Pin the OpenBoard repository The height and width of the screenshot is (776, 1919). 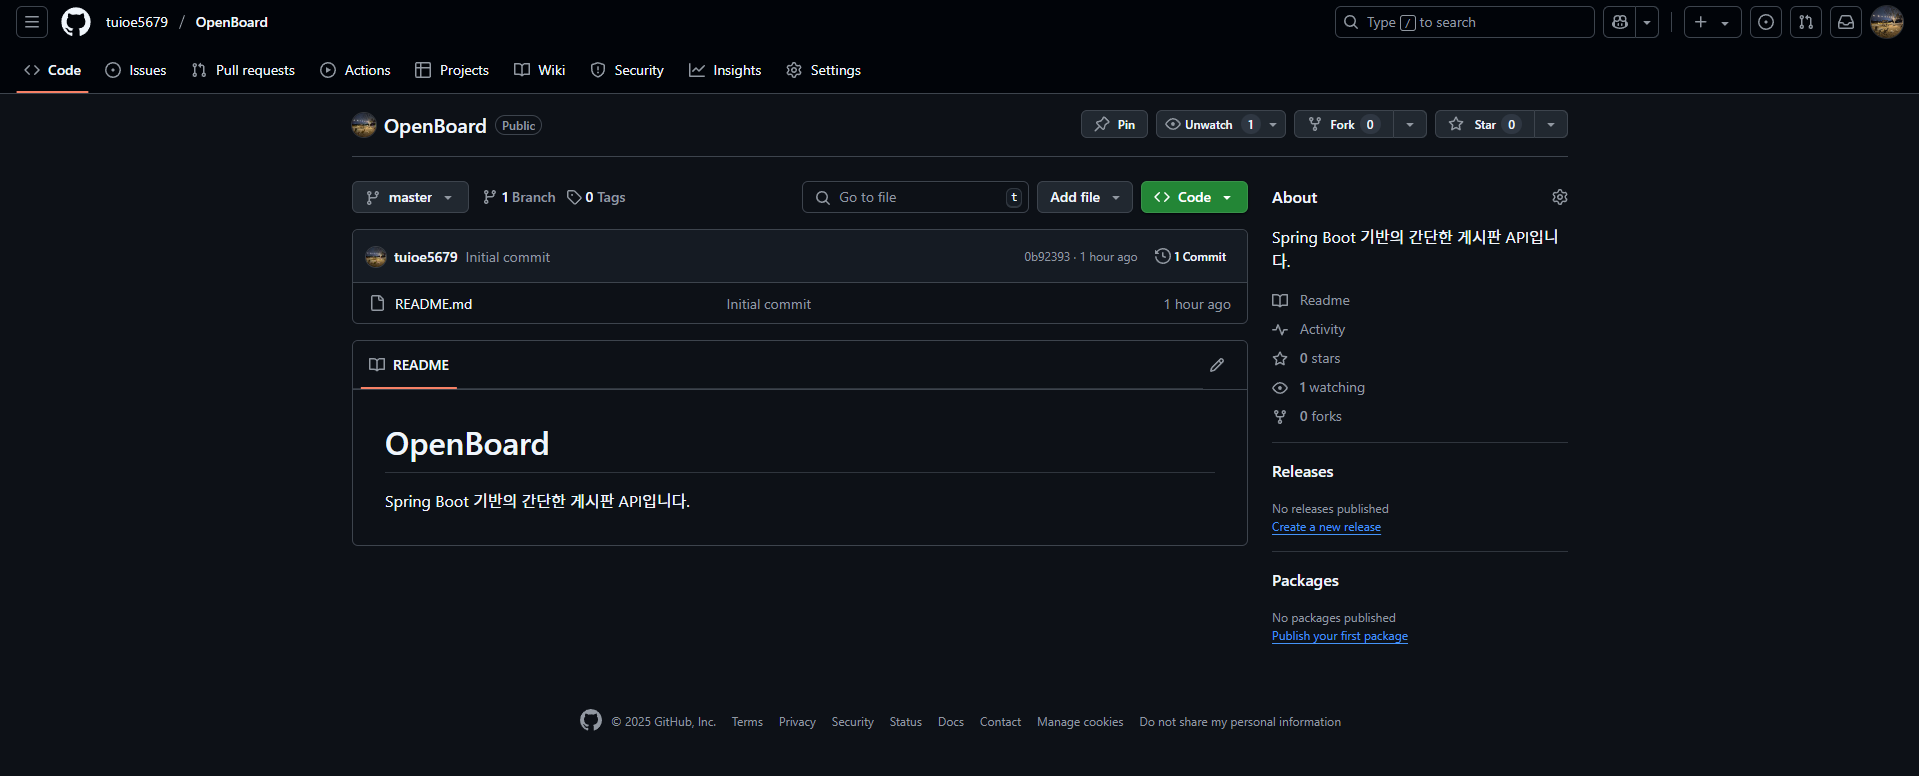click(x=1114, y=124)
